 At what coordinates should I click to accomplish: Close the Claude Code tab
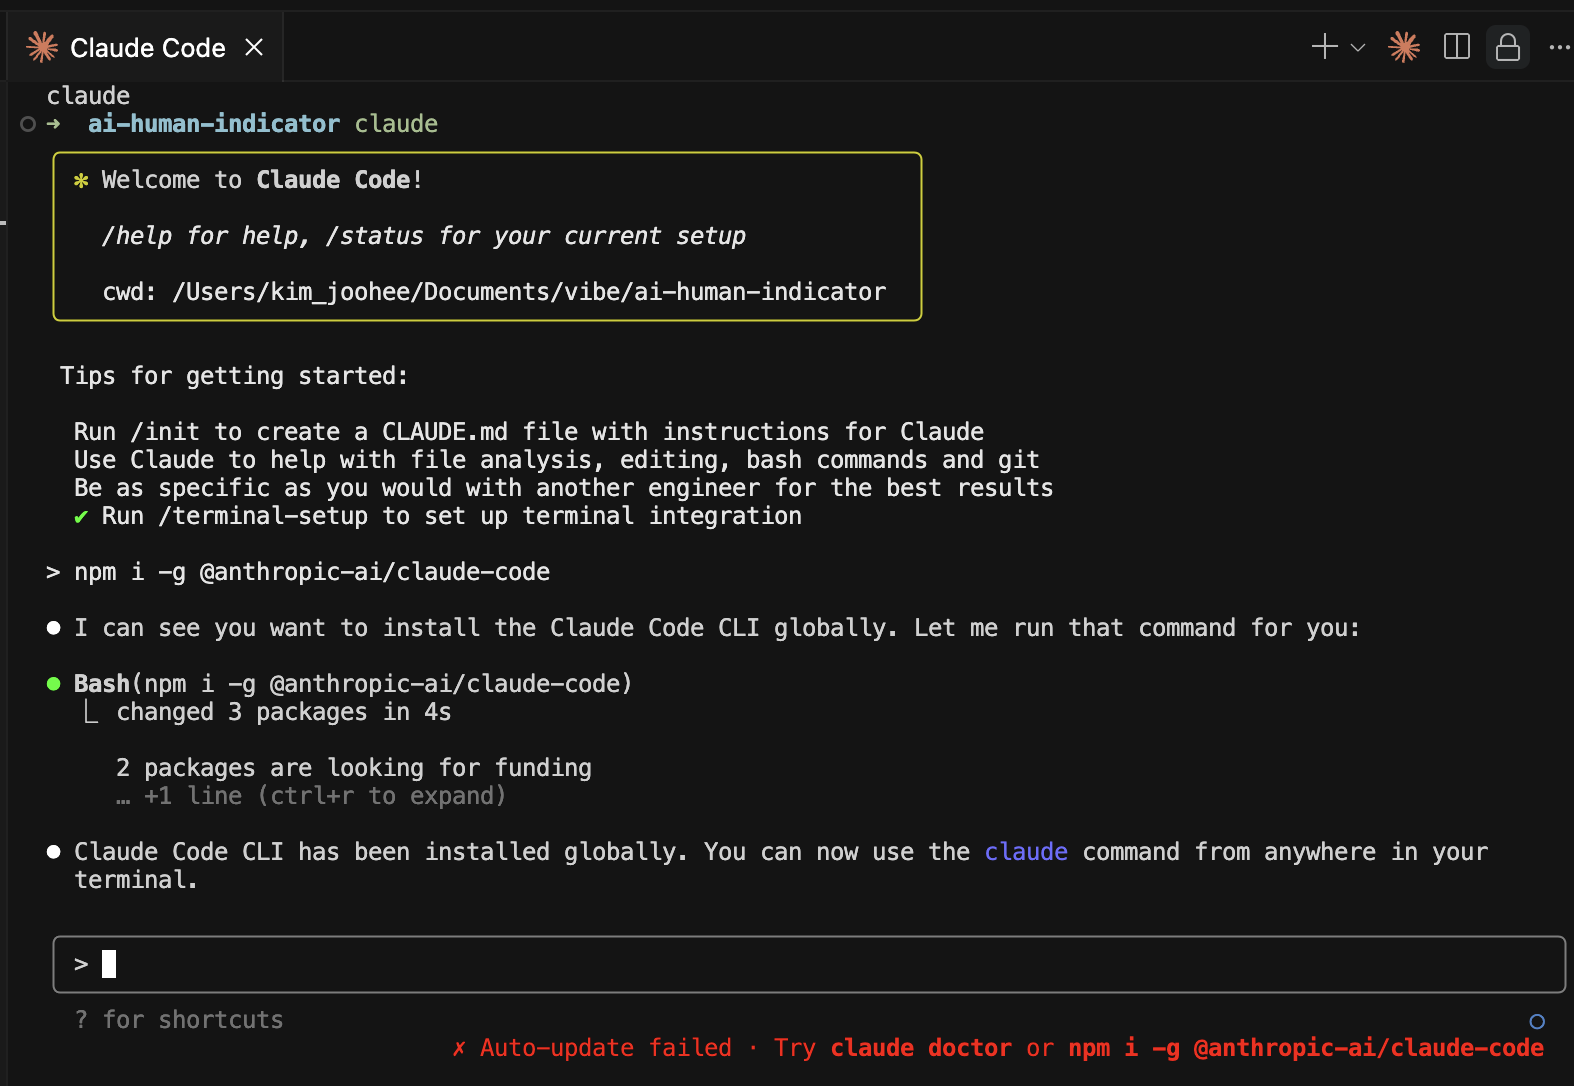pyautogui.click(x=254, y=47)
